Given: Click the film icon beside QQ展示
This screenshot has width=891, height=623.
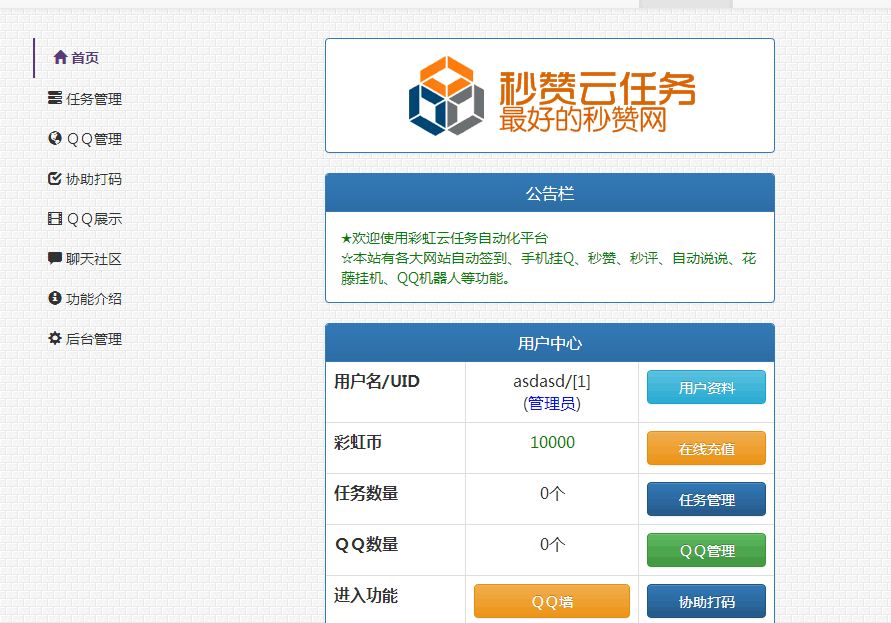Looking at the screenshot, I should (55, 218).
